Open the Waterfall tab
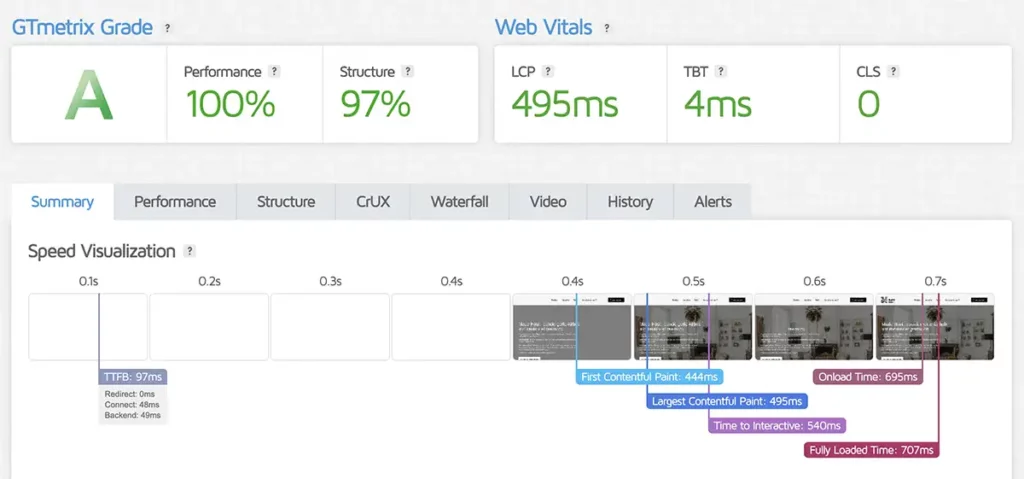 coord(459,202)
